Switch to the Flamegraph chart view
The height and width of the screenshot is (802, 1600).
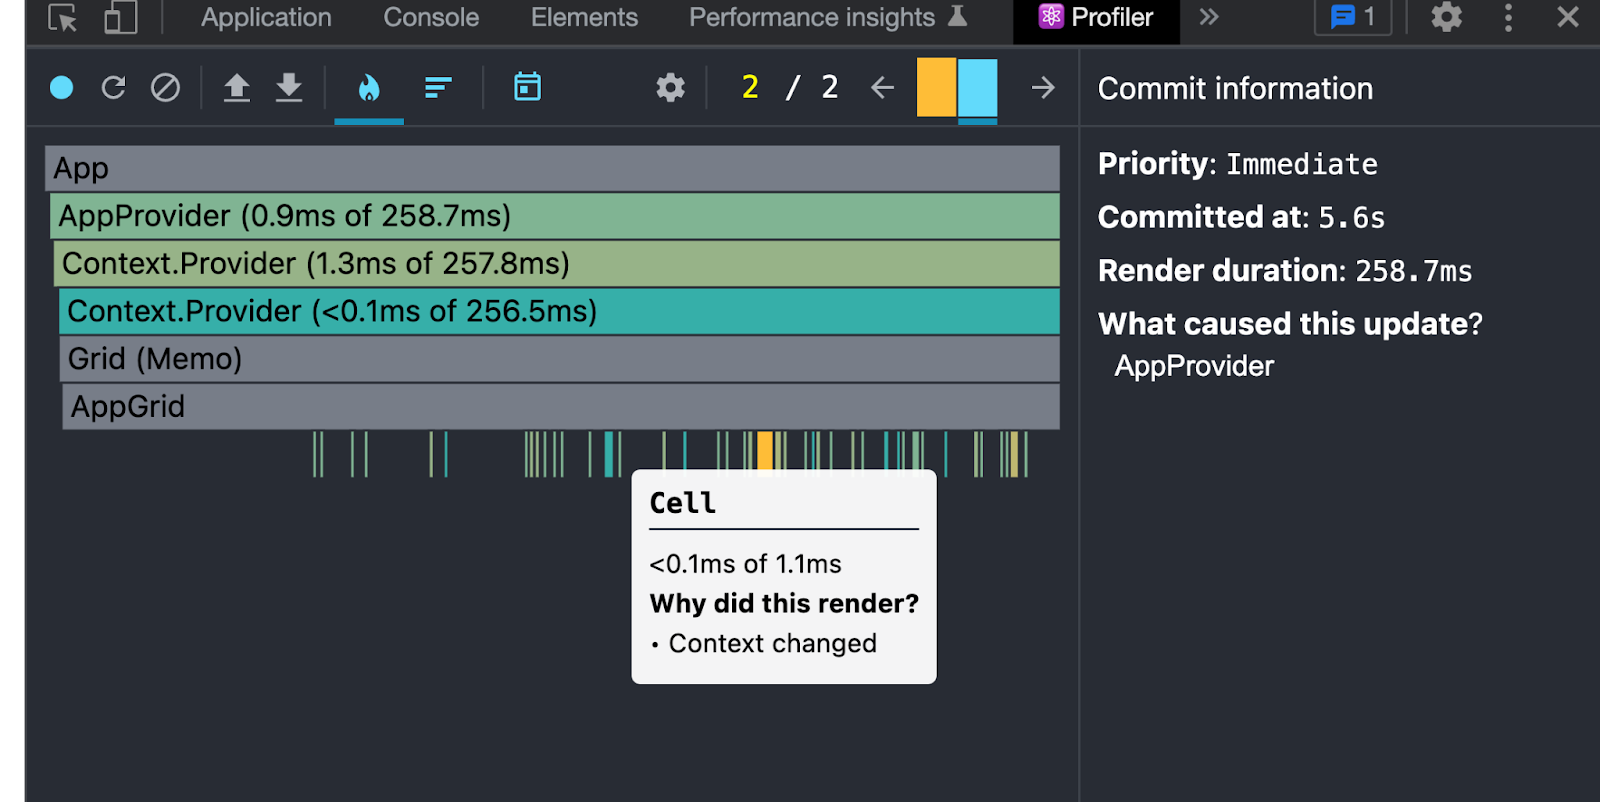point(369,88)
